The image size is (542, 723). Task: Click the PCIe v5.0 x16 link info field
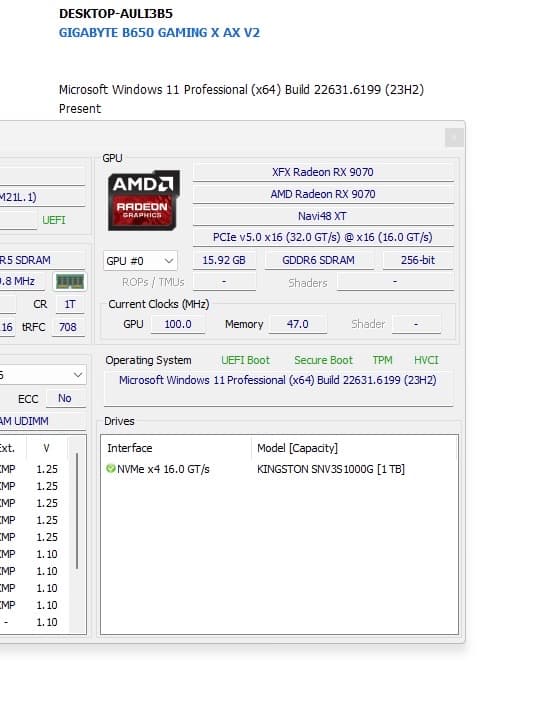pyautogui.click(x=323, y=237)
